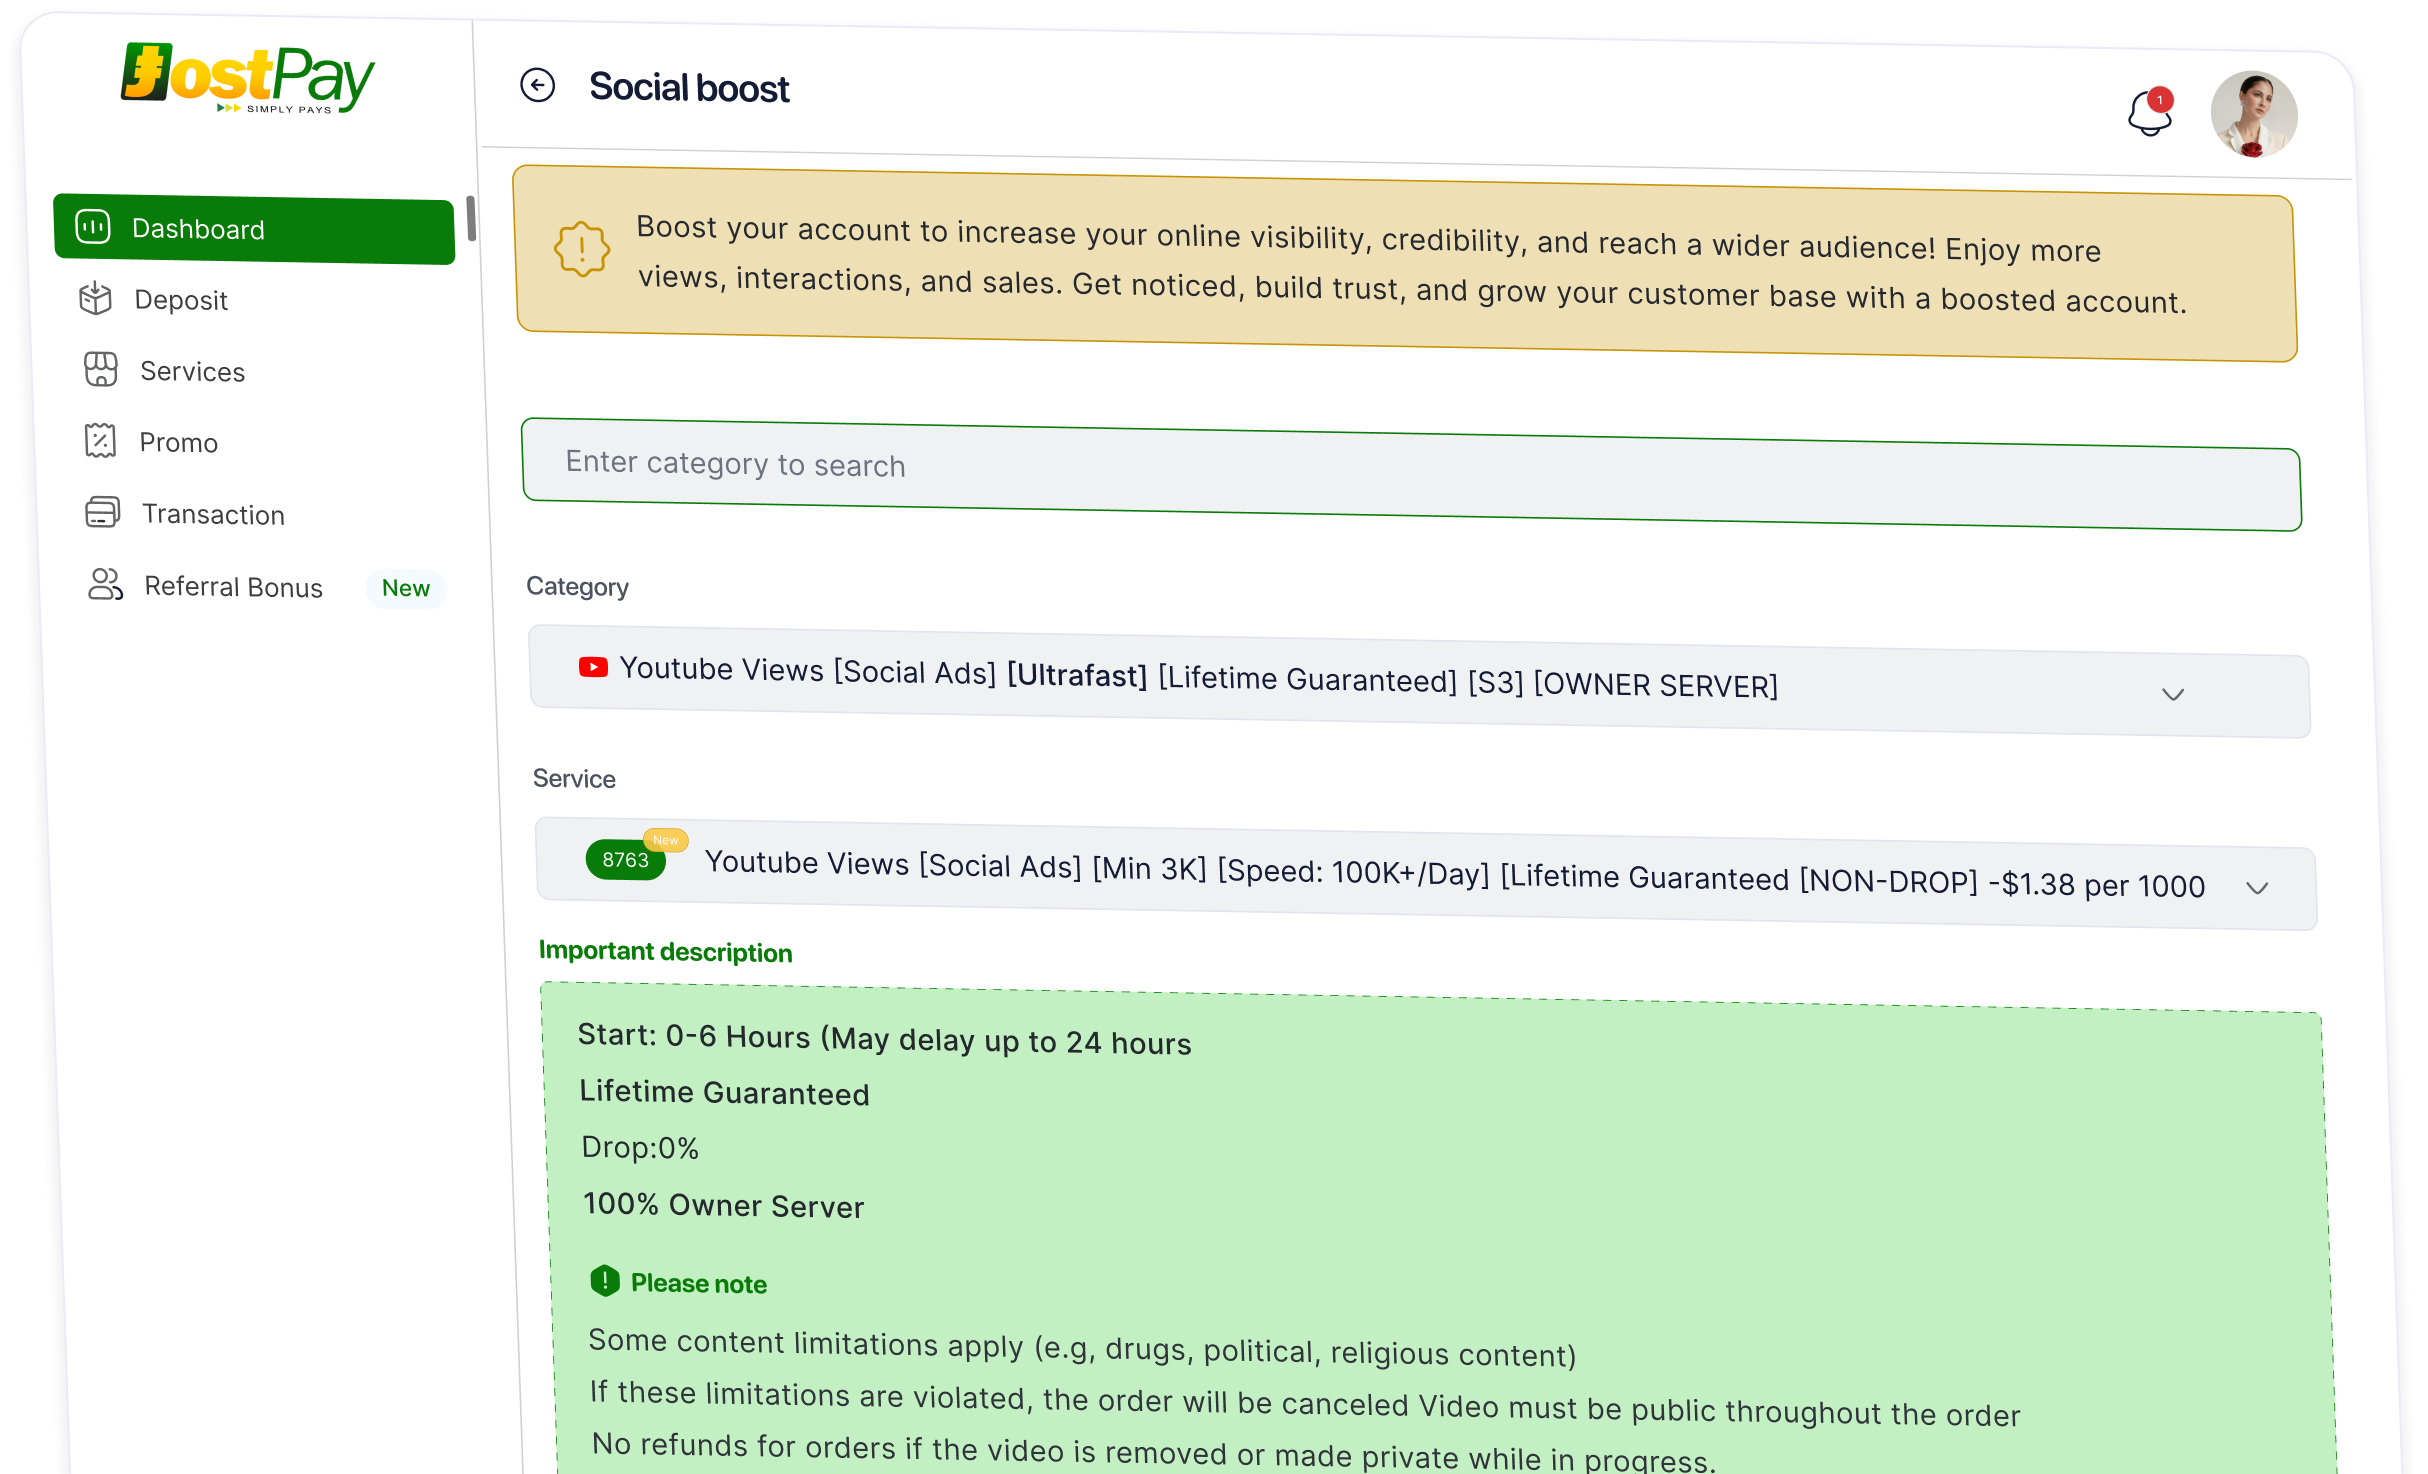Screen dimensions: 2428x1474
Task: Click the Dashboard icon in sidebar
Action: point(94,227)
